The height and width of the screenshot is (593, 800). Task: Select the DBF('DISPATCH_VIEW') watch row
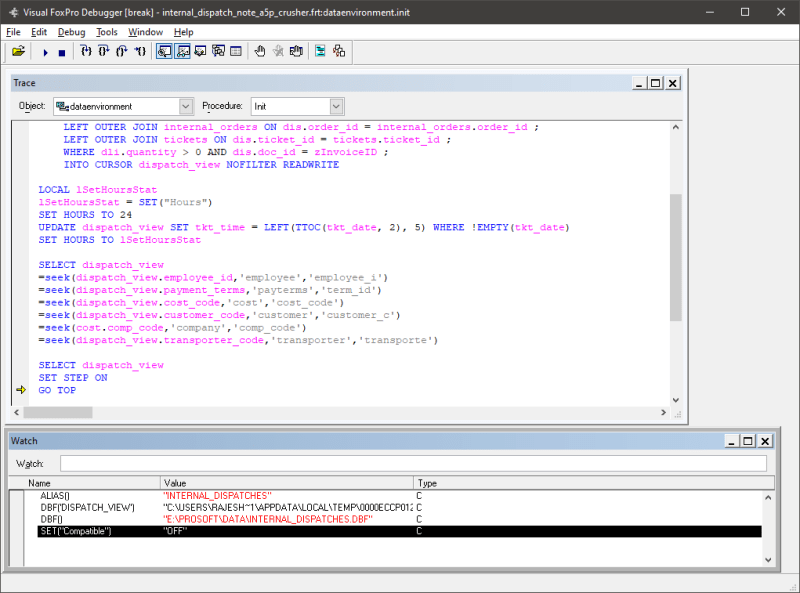399,507
